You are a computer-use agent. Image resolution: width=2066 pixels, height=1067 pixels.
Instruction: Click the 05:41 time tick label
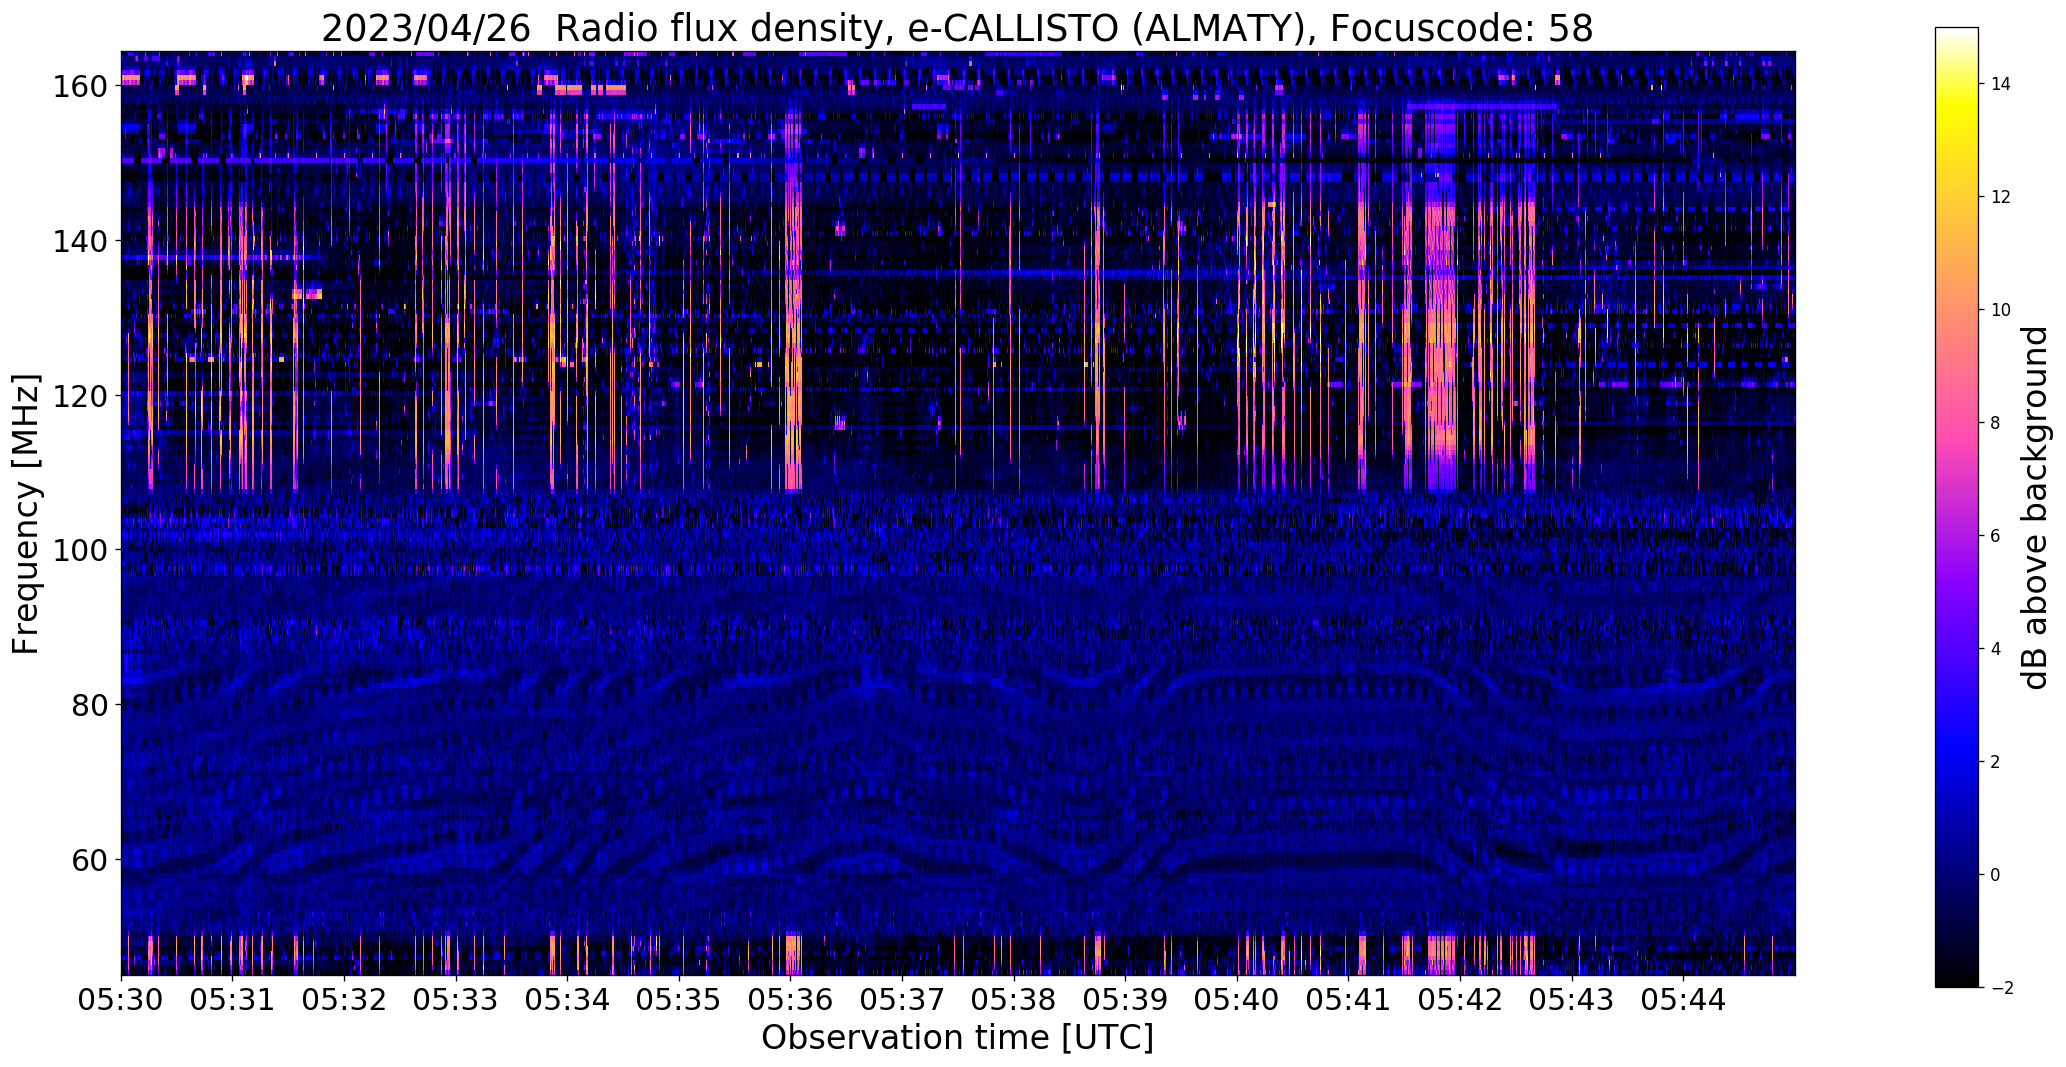tap(1349, 1000)
